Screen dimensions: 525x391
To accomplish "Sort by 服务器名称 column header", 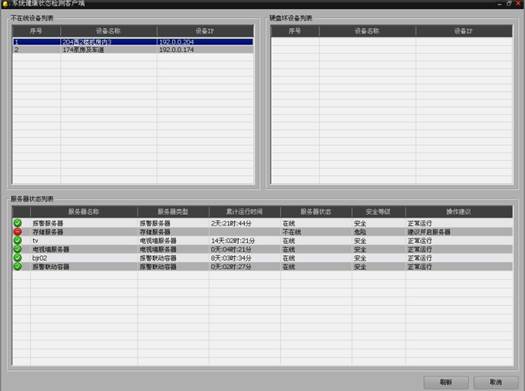I will (x=84, y=212).
